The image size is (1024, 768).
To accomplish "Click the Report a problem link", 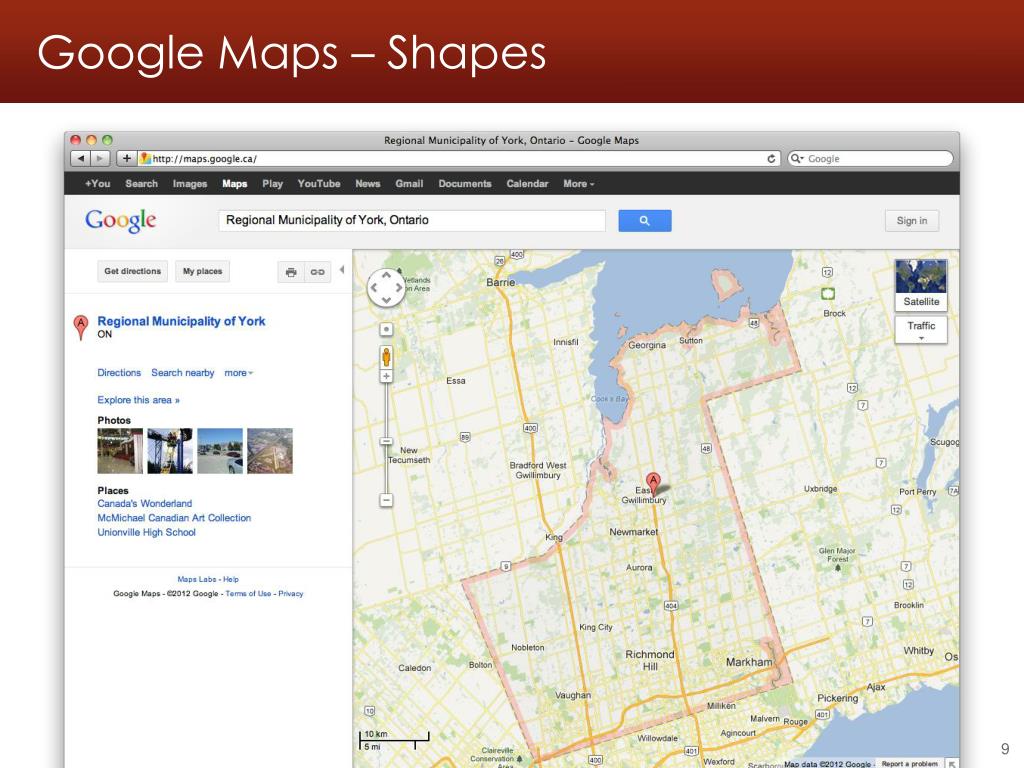I will 910,763.
